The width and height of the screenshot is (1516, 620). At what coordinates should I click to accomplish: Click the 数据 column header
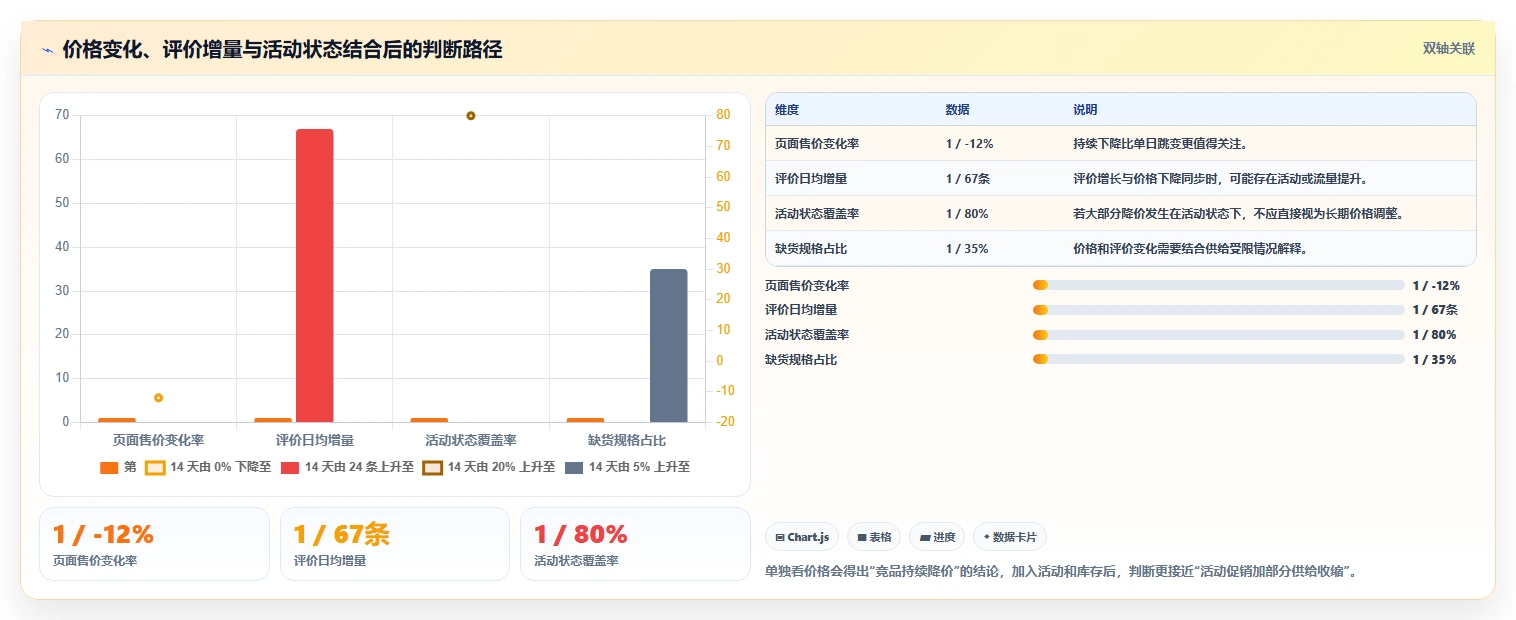click(957, 110)
